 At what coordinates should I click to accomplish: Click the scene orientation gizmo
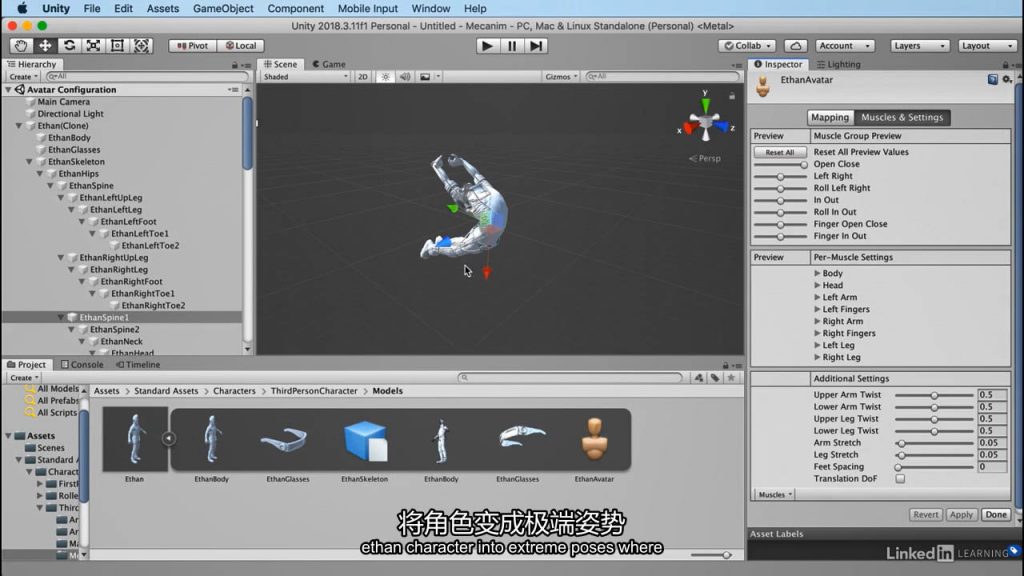point(705,121)
